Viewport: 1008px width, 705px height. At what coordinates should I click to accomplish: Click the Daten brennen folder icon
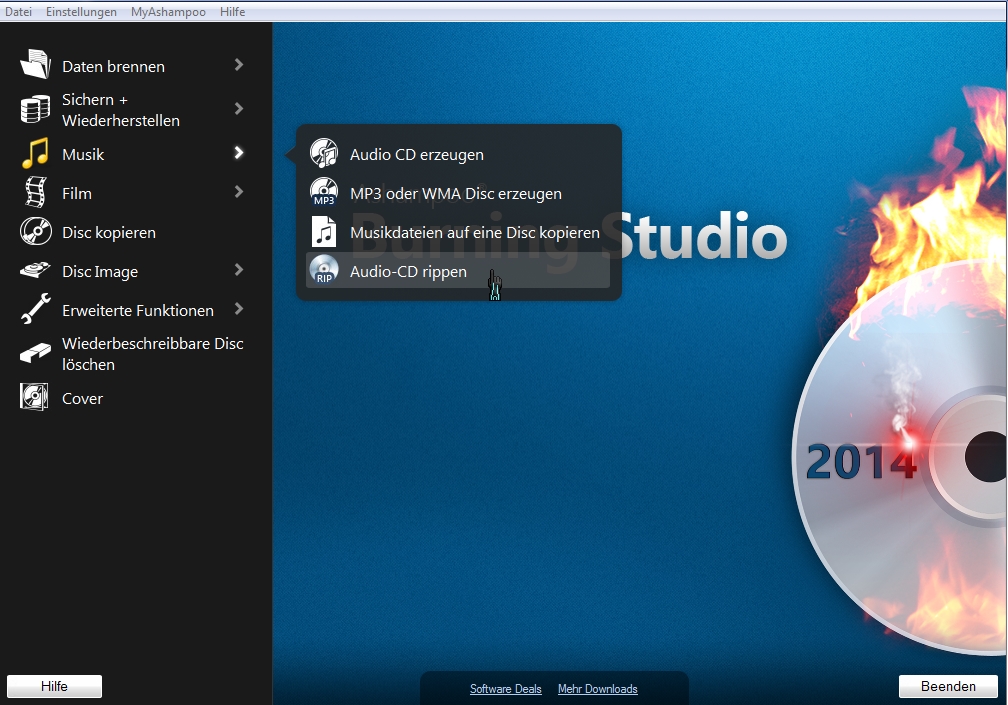35,65
